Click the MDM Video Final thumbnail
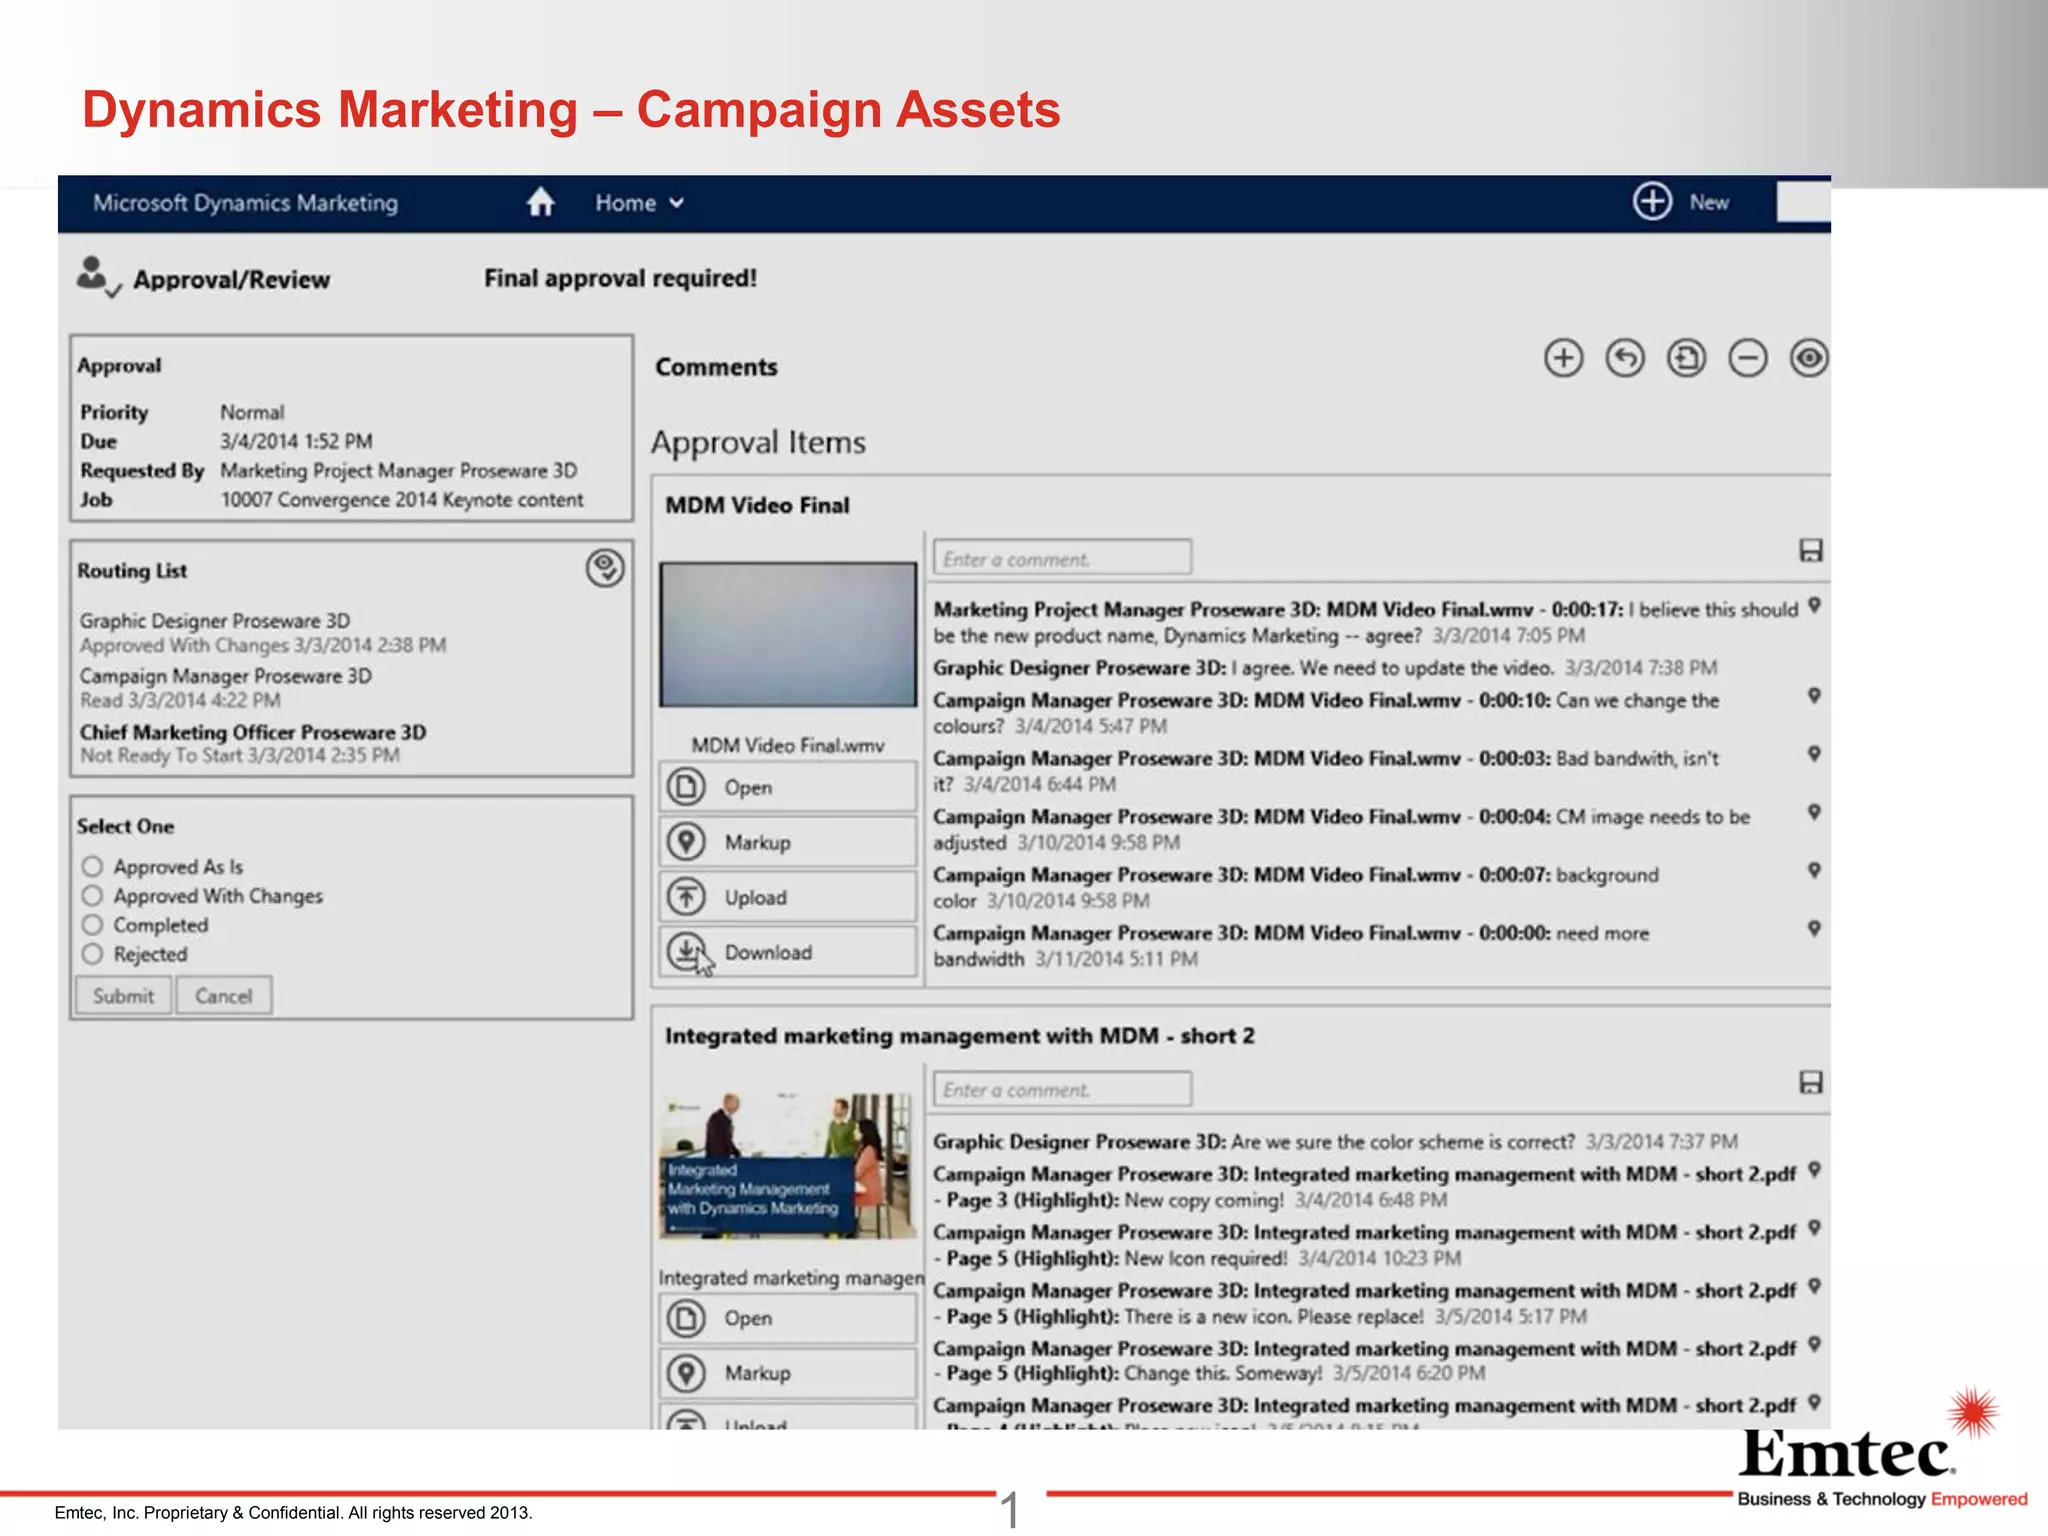 point(788,634)
